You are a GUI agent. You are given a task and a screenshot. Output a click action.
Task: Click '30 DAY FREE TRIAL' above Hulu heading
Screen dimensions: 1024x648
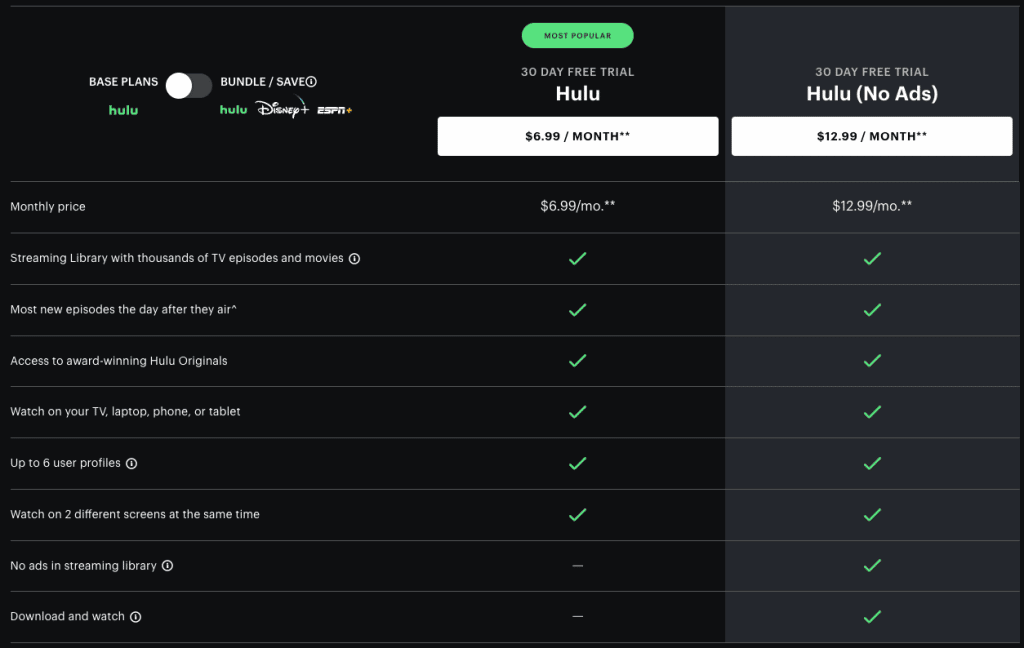tap(577, 72)
